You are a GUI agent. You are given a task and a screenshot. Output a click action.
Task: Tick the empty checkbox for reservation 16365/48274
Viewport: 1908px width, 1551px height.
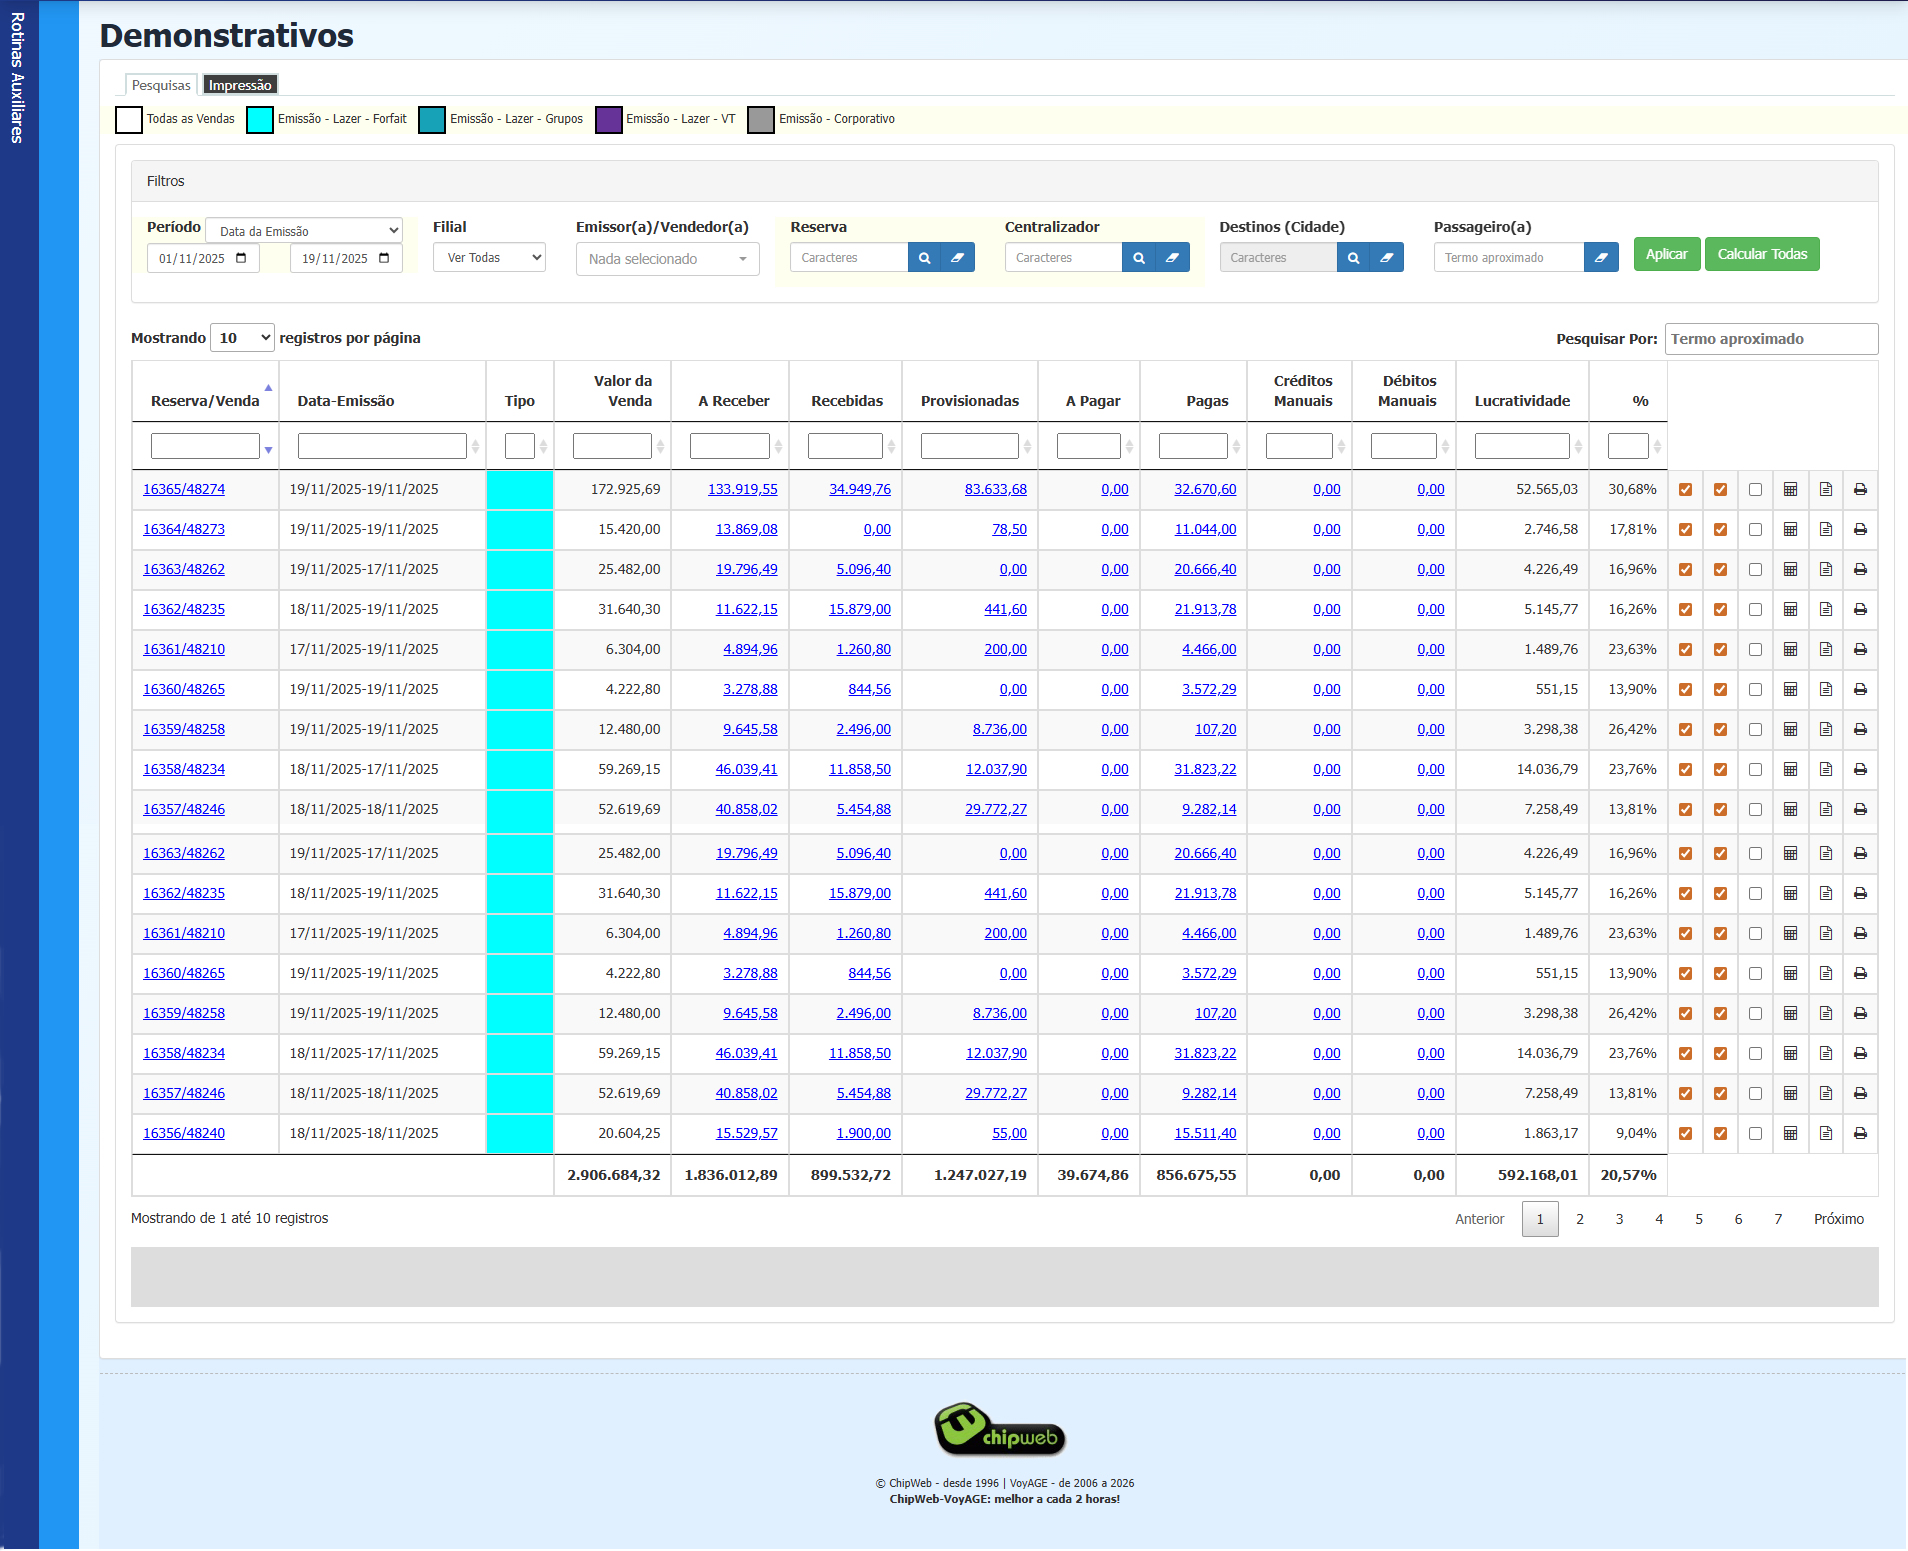tap(1755, 490)
